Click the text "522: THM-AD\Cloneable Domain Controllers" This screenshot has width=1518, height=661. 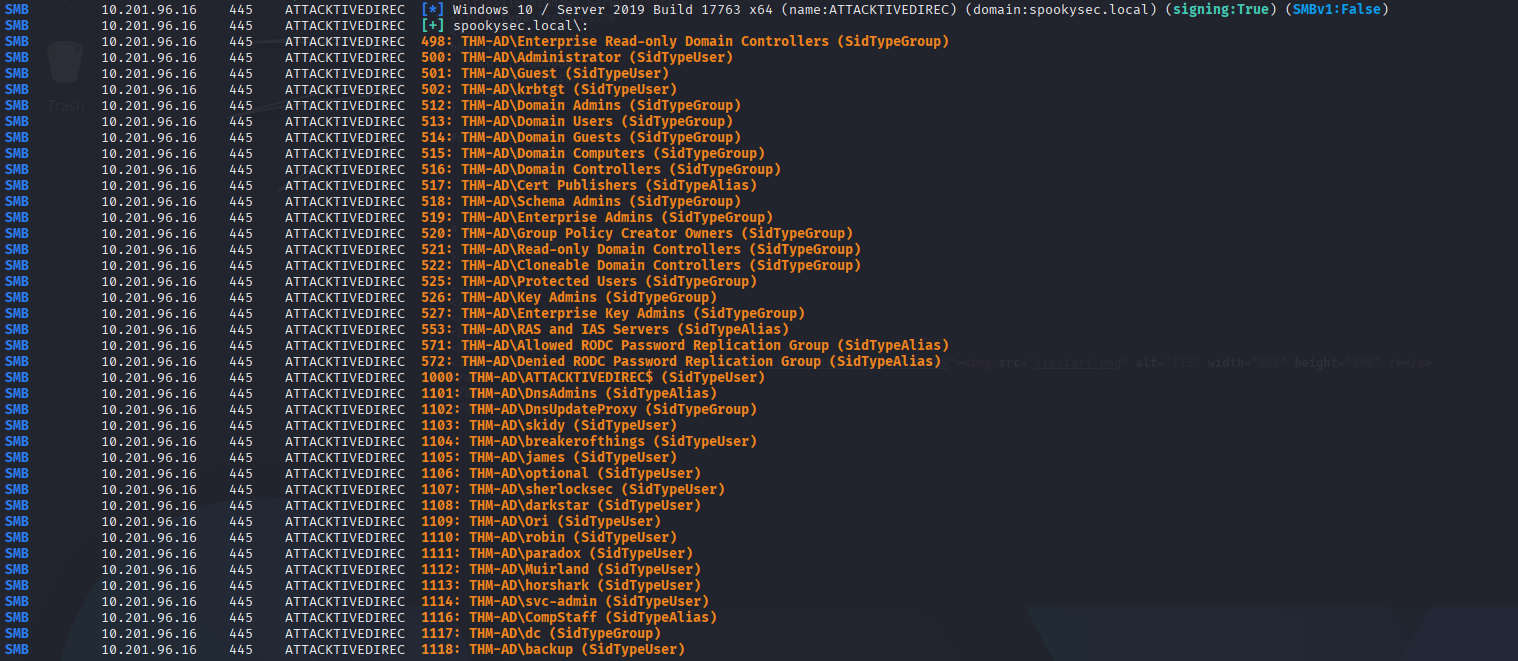tap(581, 265)
